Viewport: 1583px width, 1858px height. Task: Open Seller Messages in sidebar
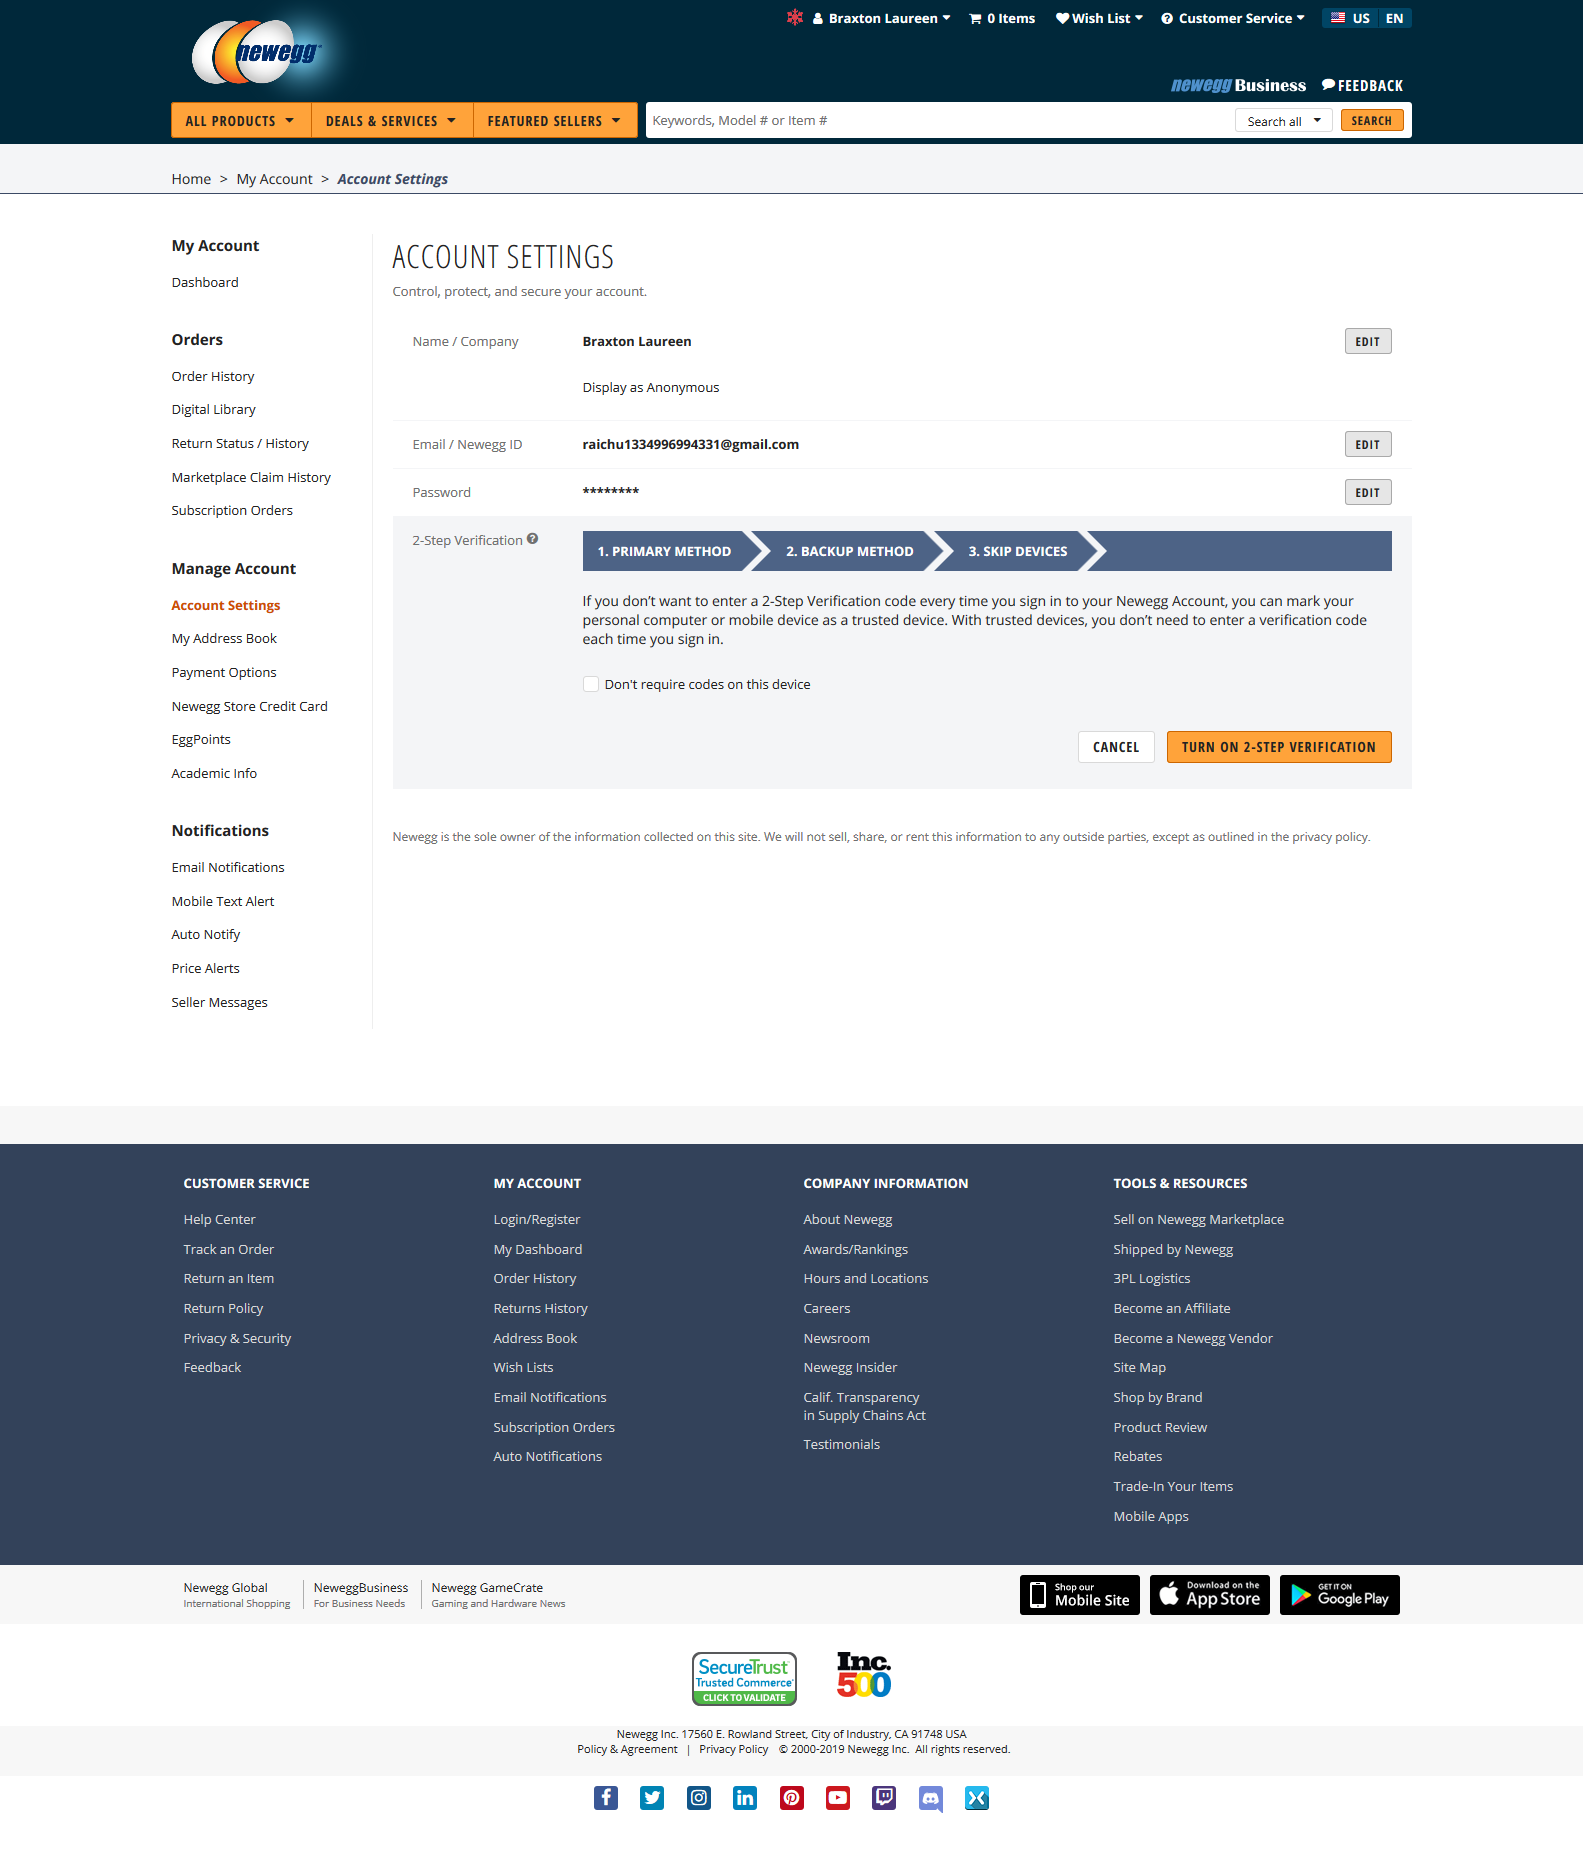pos(220,1002)
